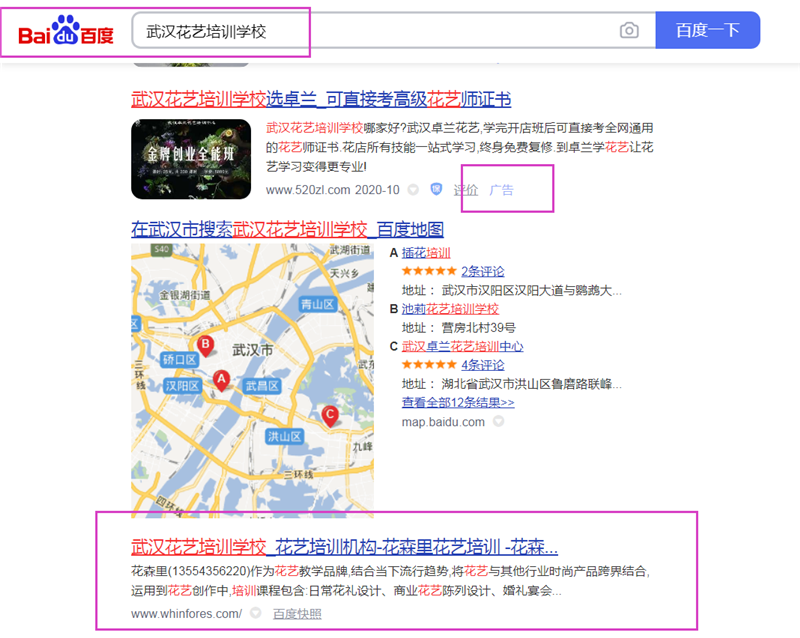Screen dimensions: 800x638
Task: Click the 百度一下 search button
Action: click(708, 30)
